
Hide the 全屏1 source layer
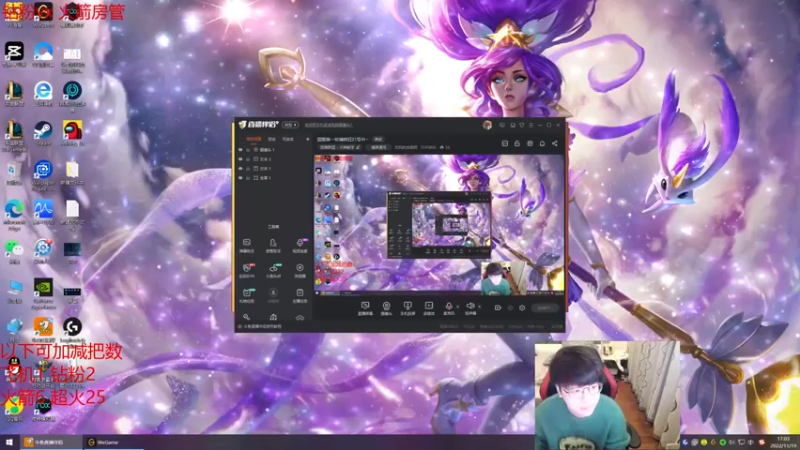click(241, 178)
